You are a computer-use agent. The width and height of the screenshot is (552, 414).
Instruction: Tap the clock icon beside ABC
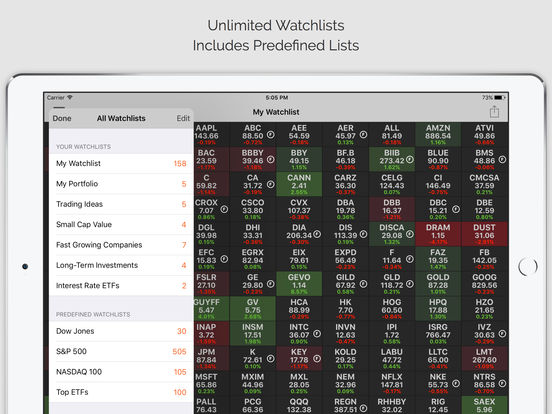pyautogui.click(x=270, y=134)
